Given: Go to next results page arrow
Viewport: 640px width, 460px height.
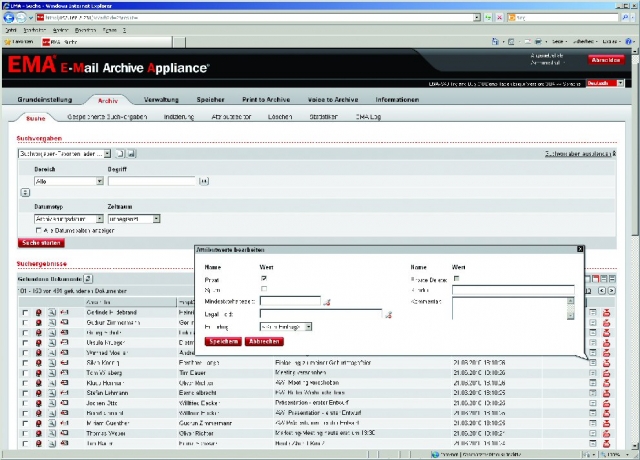Looking at the screenshot, I should (611, 291).
